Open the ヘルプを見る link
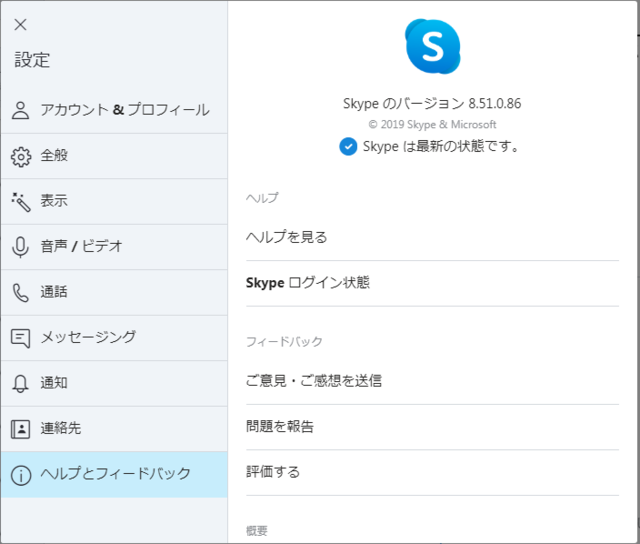Screen dimensions: 640x544 click(433, 238)
